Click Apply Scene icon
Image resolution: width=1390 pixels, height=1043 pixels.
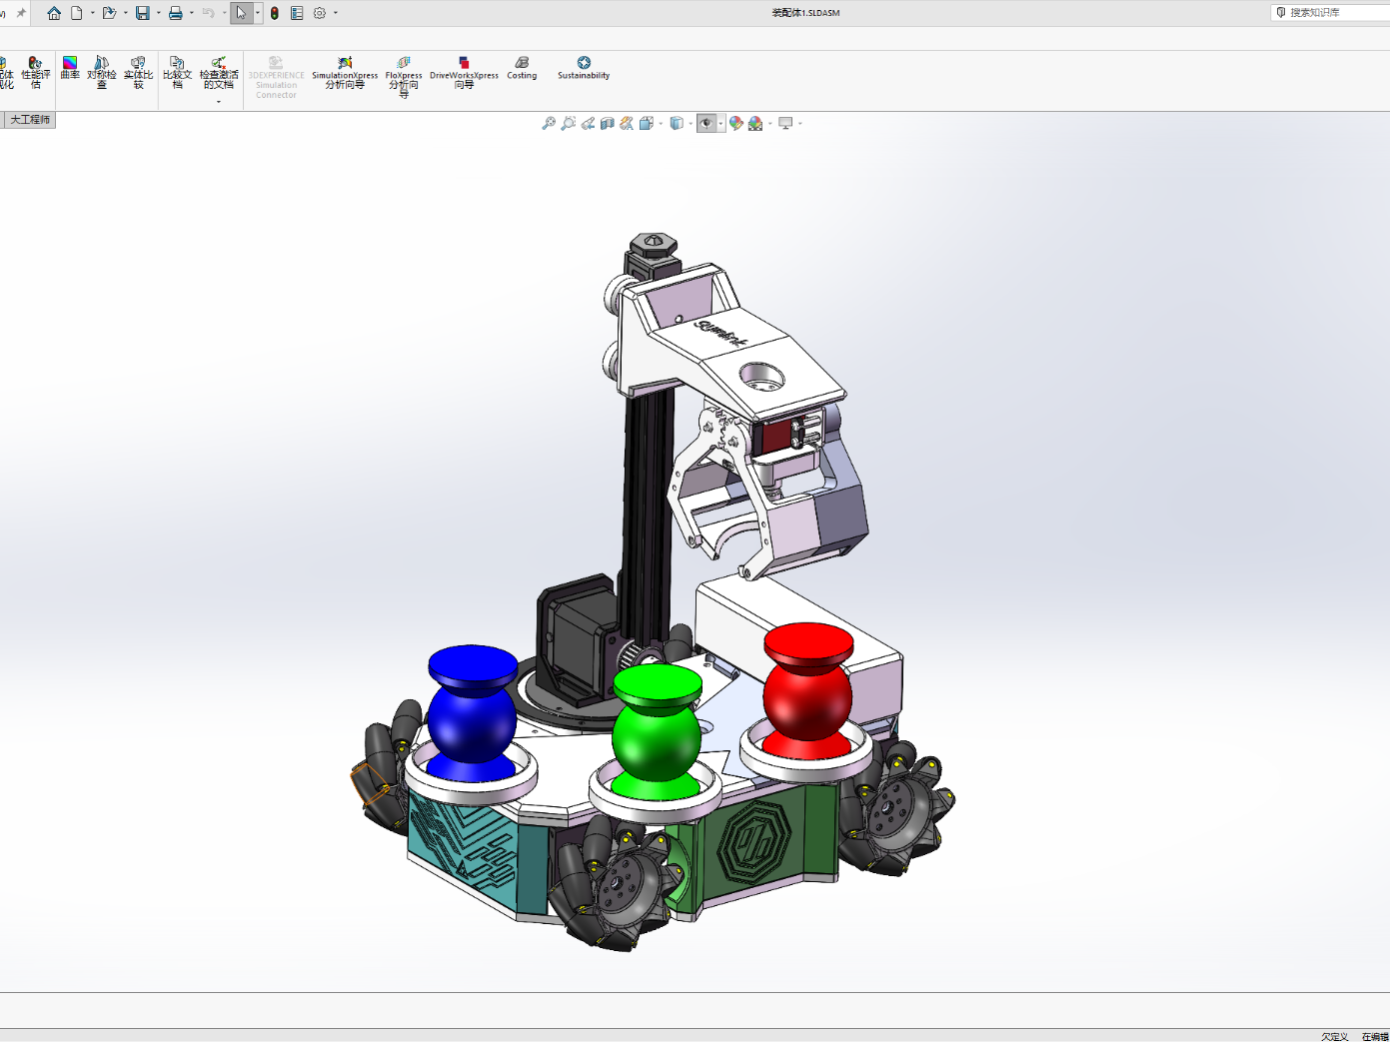point(756,123)
